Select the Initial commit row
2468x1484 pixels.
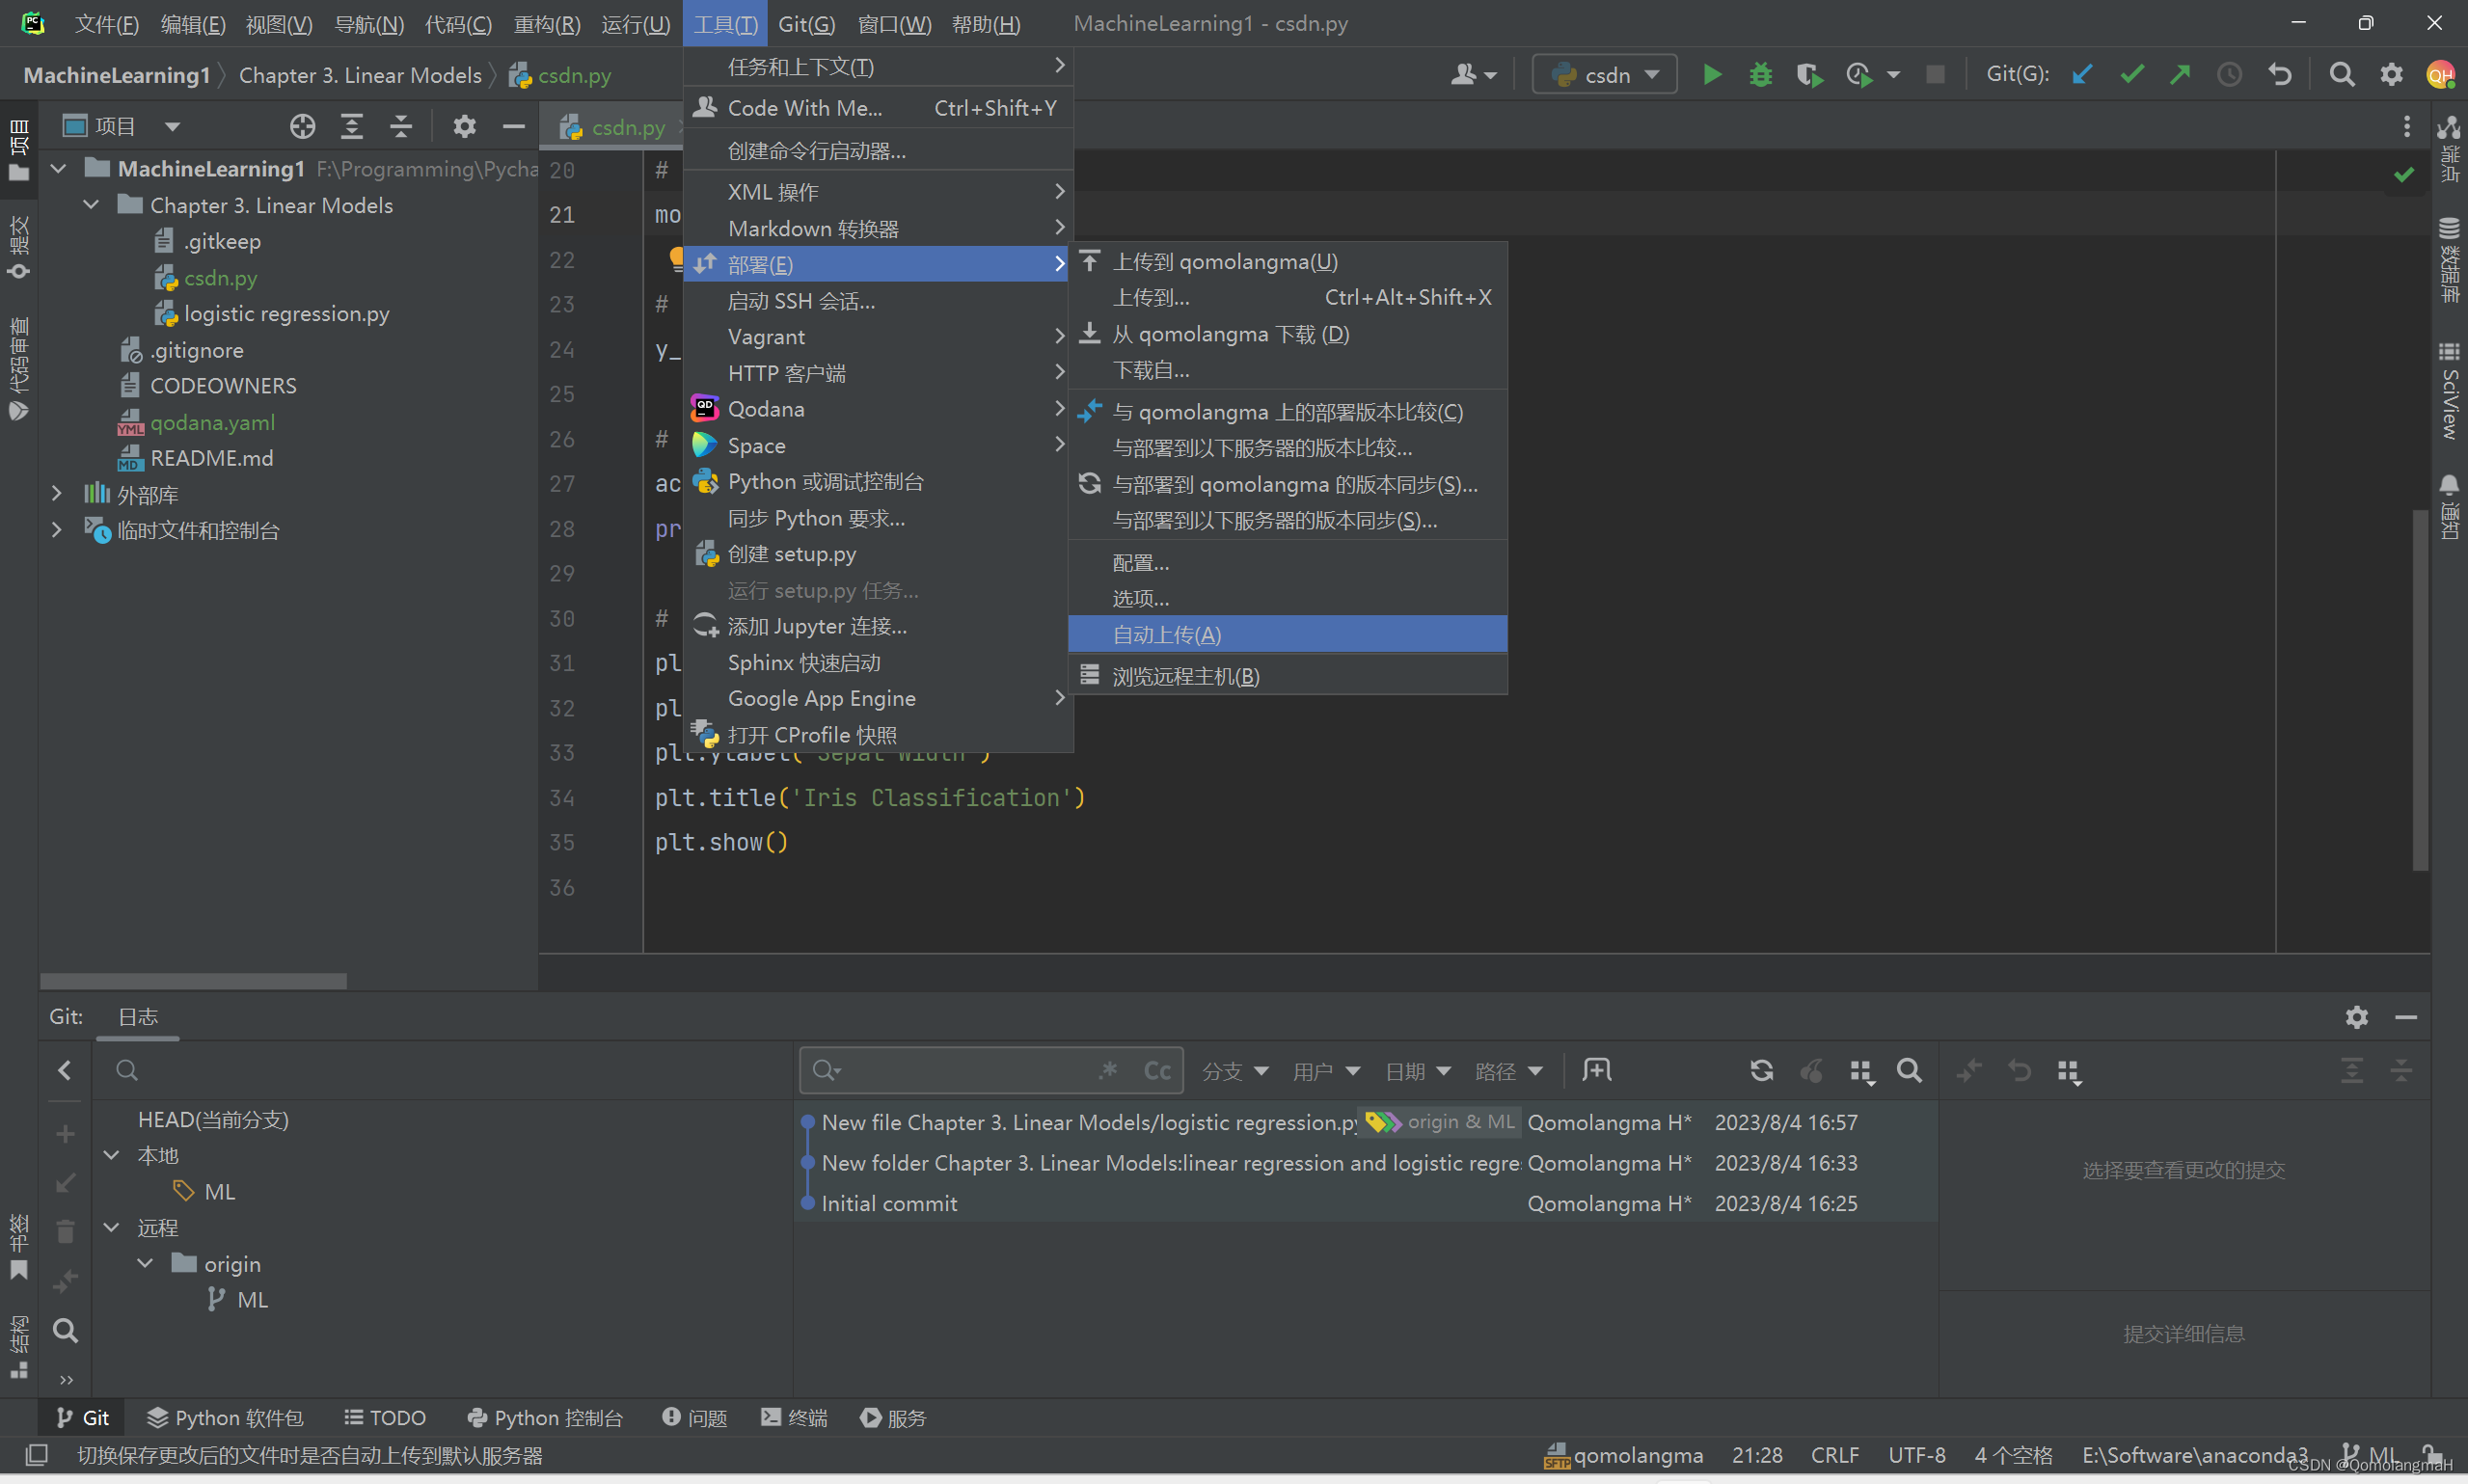[x=1366, y=1204]
